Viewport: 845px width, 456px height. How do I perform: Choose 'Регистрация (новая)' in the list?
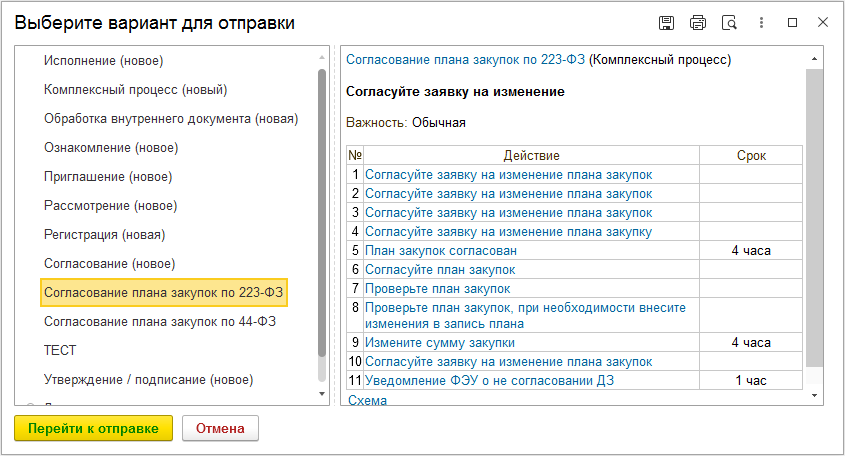(x=105, y=235)
